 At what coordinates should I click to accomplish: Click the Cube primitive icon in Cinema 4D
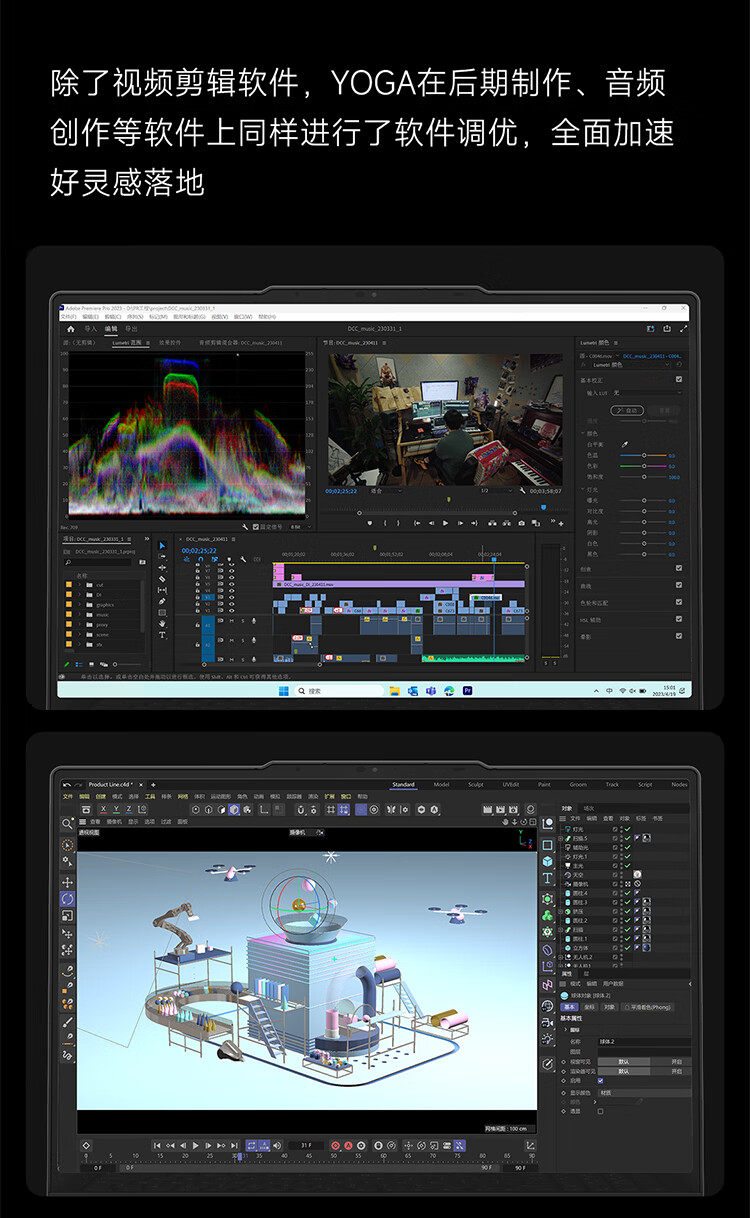548,861
